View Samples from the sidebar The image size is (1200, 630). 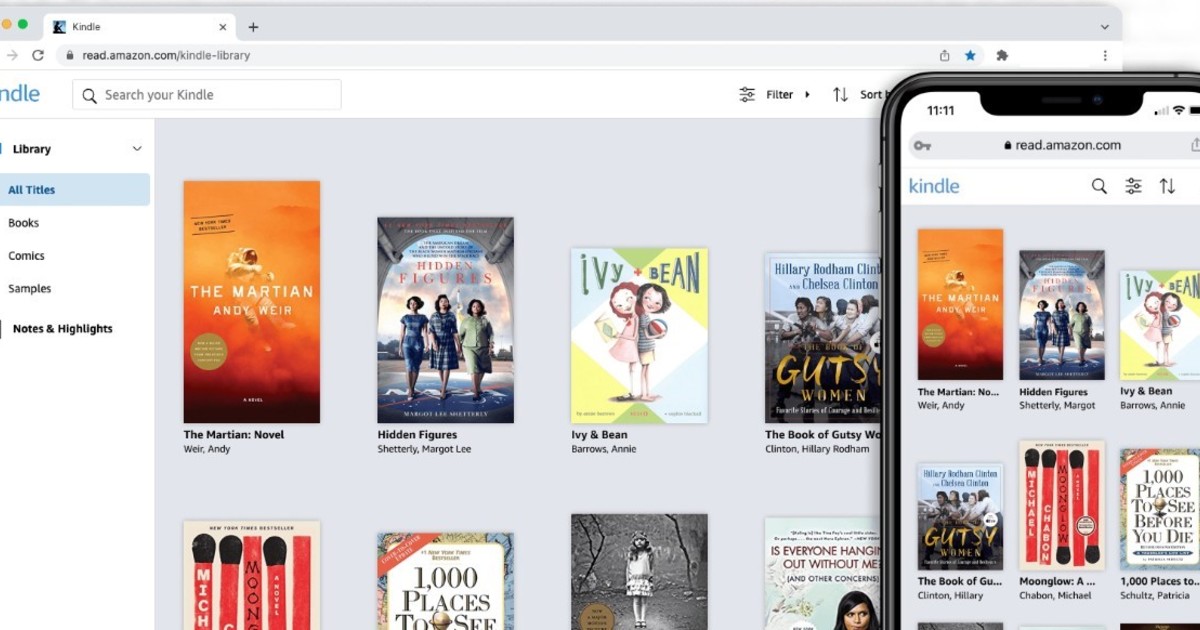(29, 288)
